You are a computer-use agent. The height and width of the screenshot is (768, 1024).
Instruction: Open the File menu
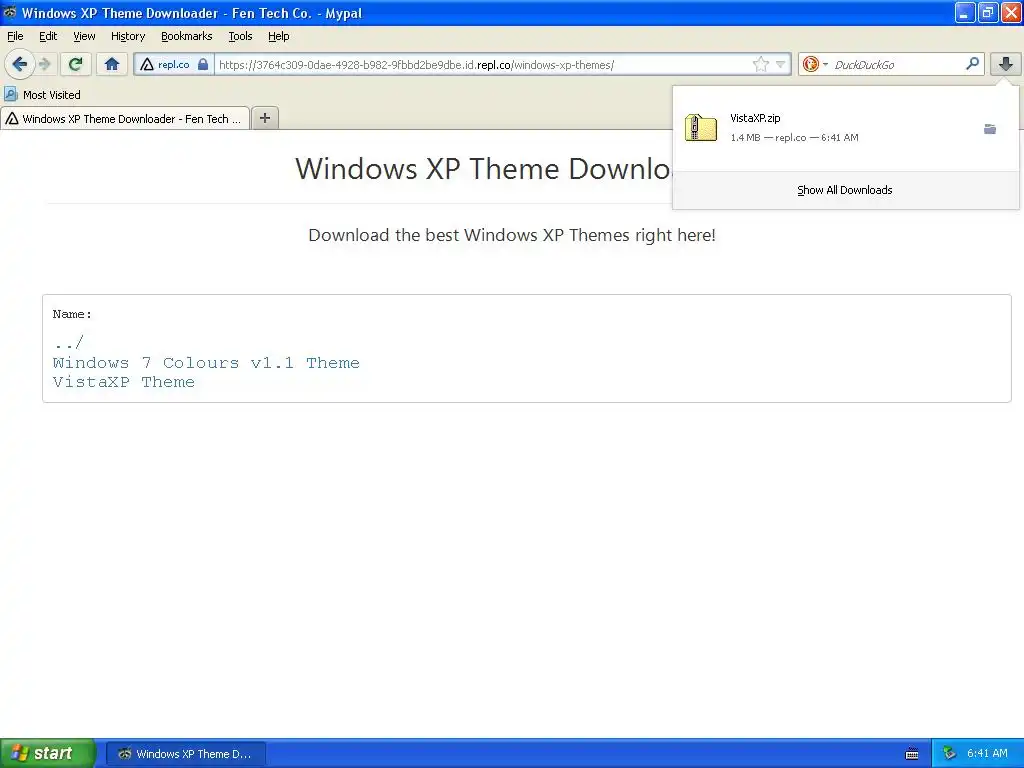tap(15, 36)
